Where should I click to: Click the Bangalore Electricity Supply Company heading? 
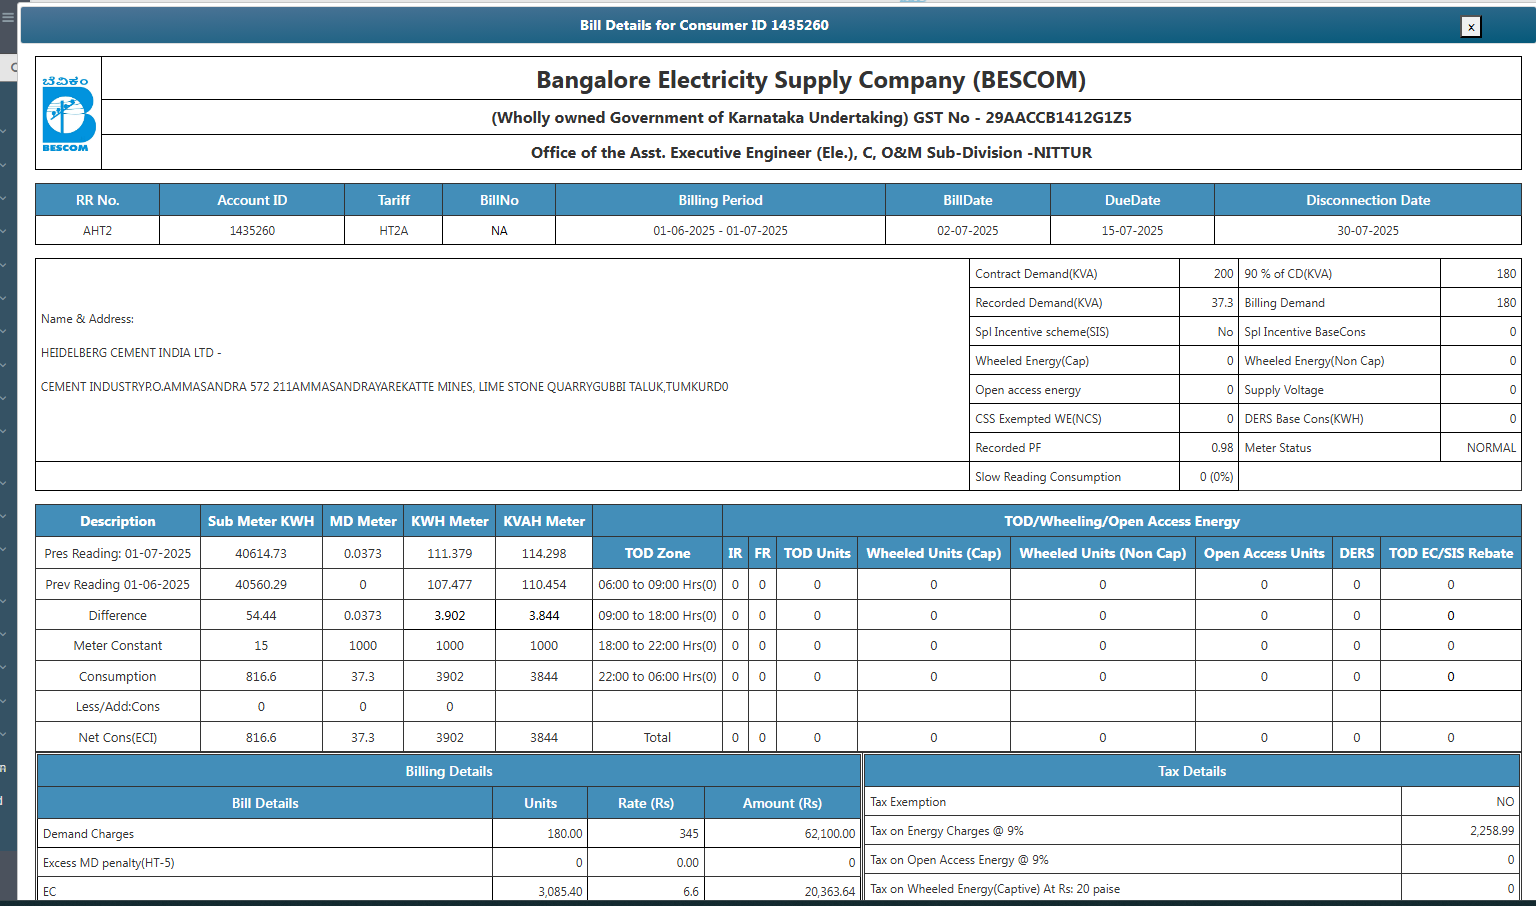pyautogui.click(x=811, y=80)
